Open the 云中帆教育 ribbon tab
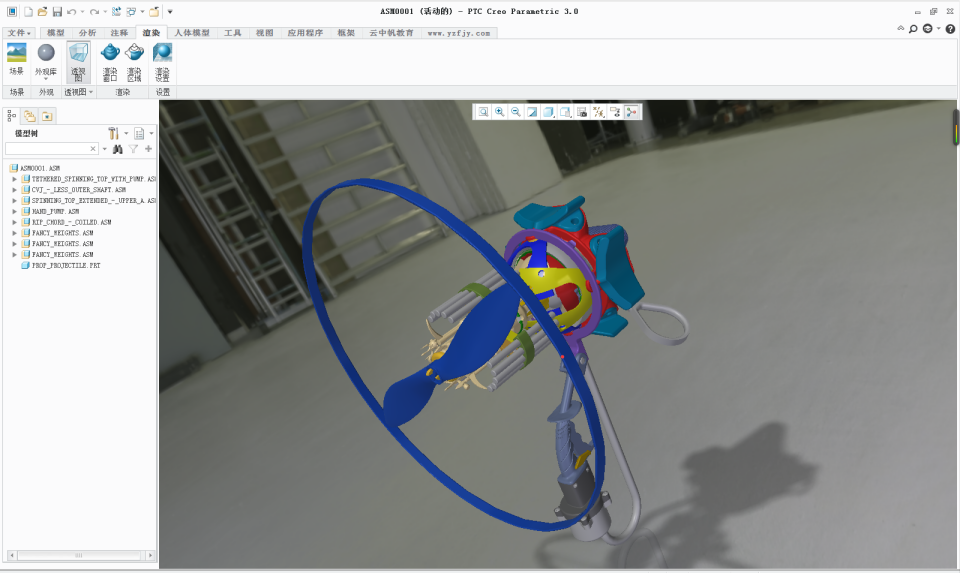Viewport: 960px width, 573px height. (391, 33)
